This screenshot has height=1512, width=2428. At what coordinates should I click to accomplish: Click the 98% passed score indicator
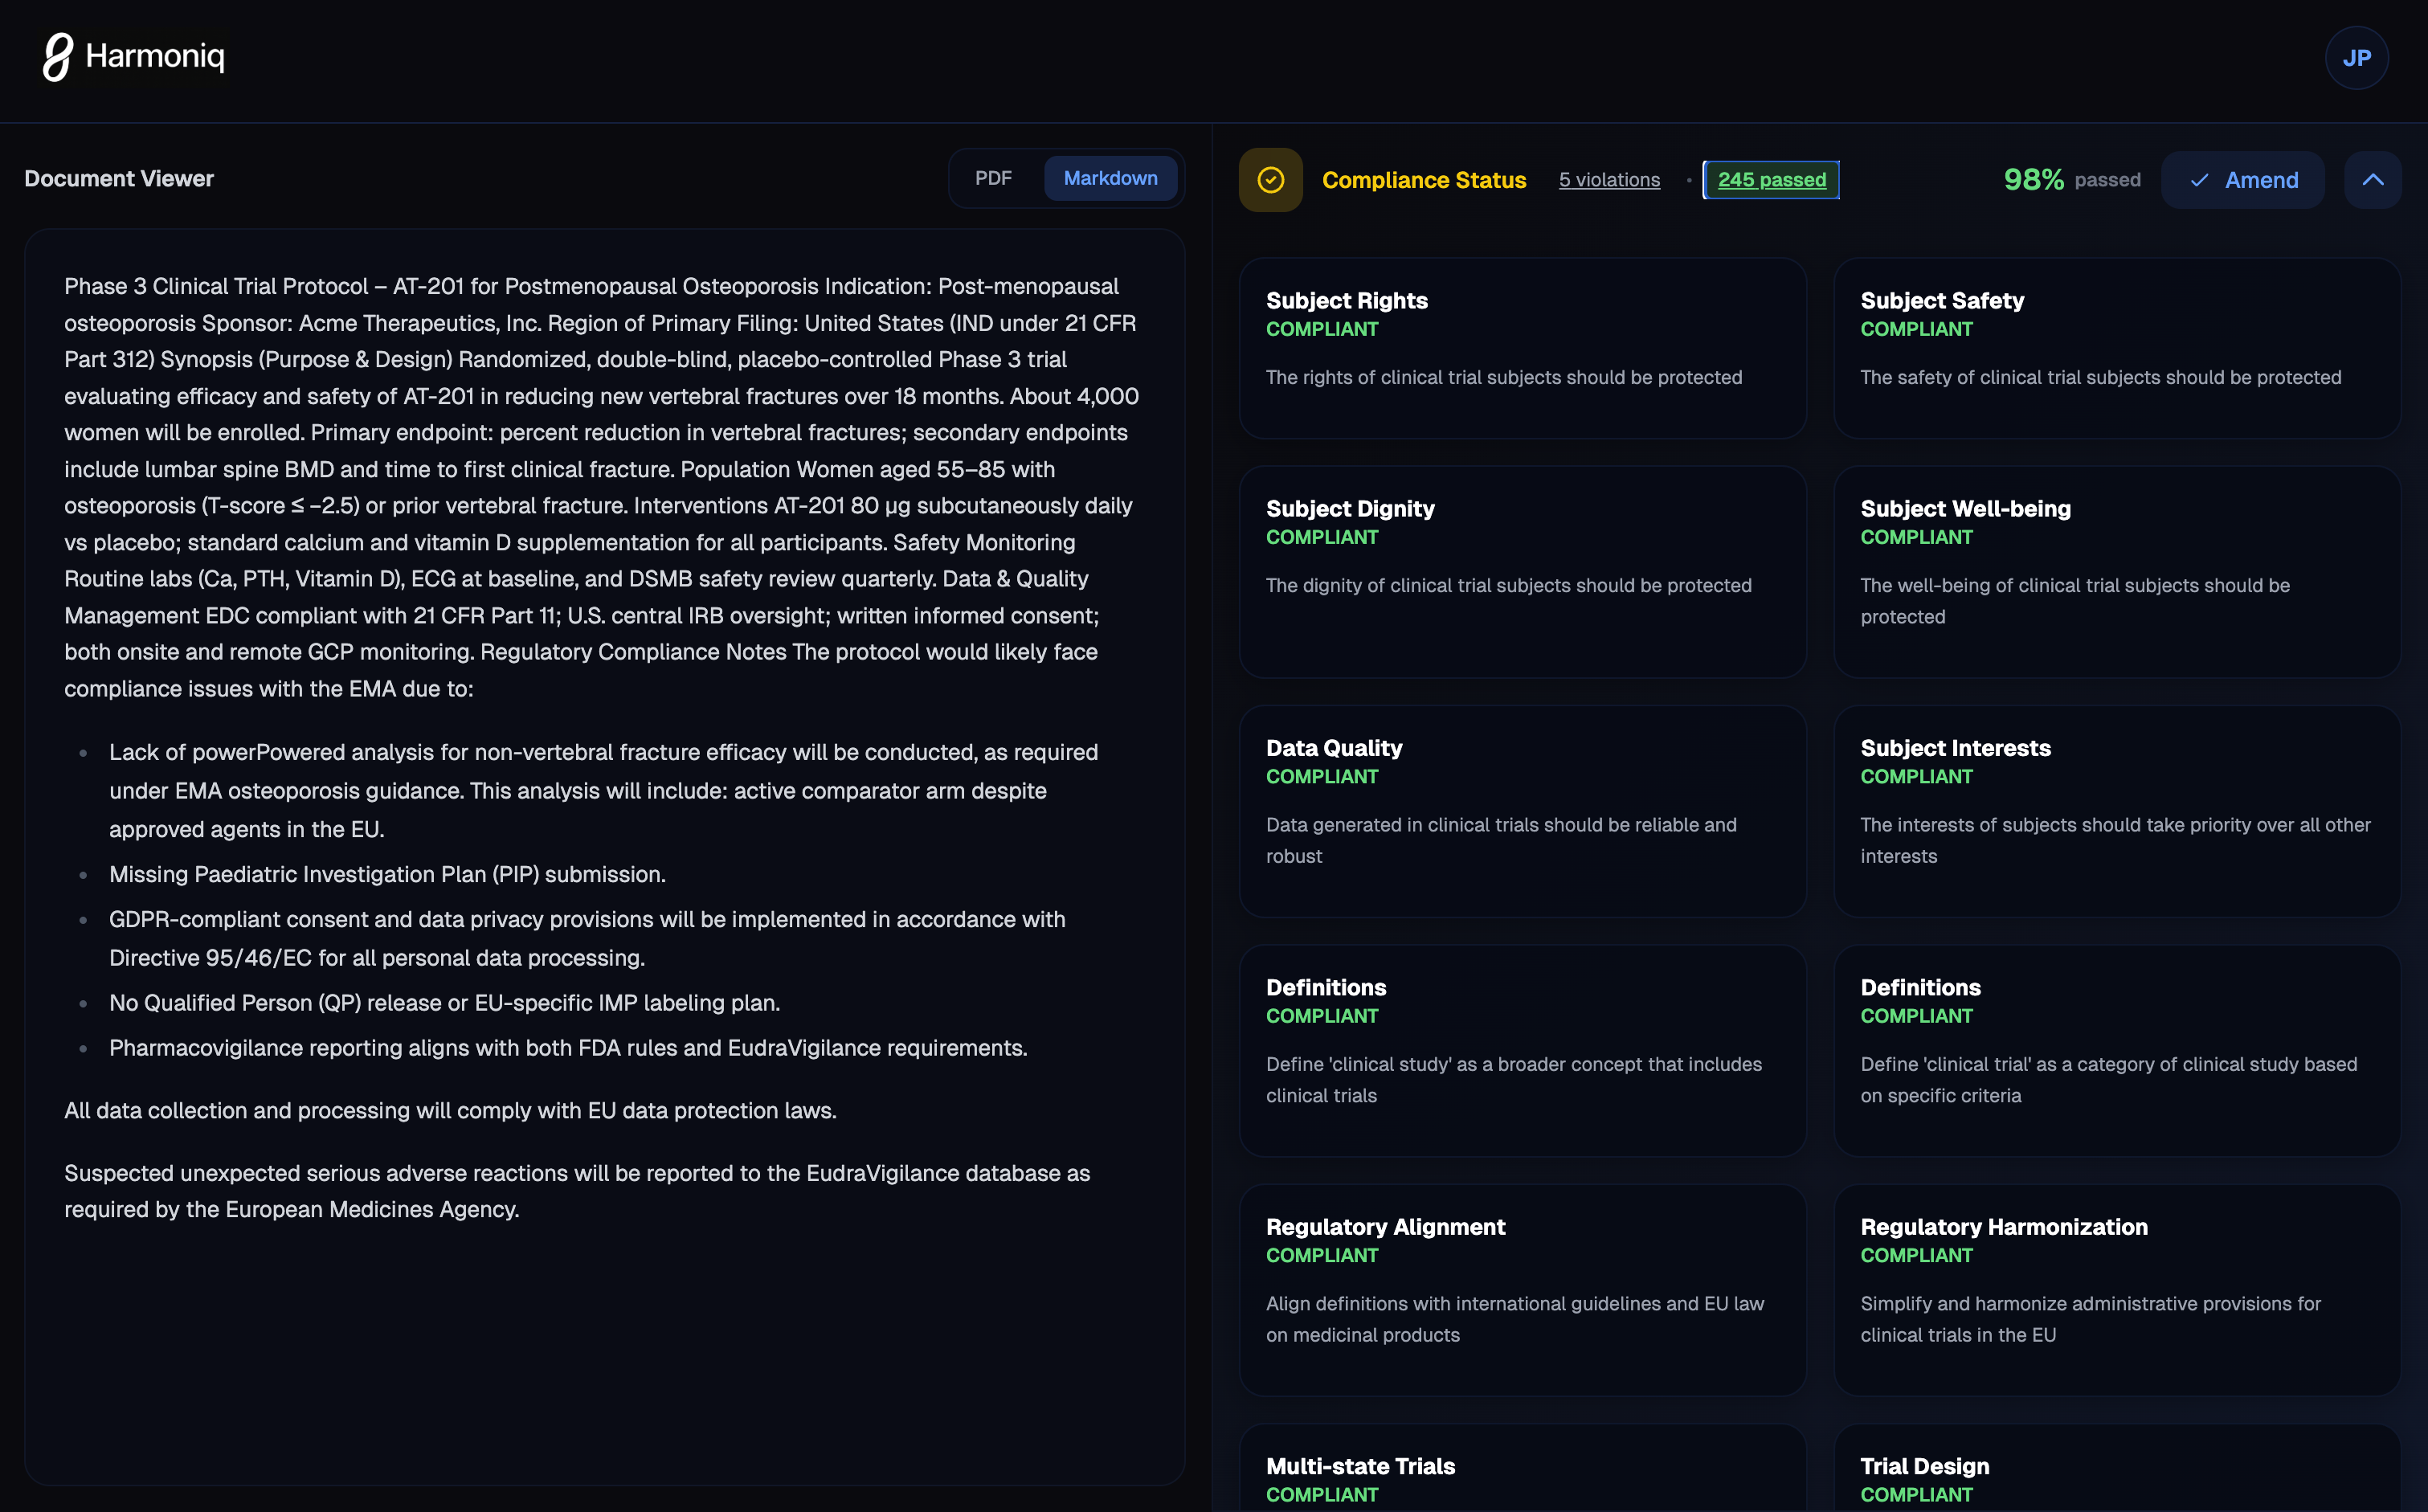pyautogui.click(x=2071, y=180)
